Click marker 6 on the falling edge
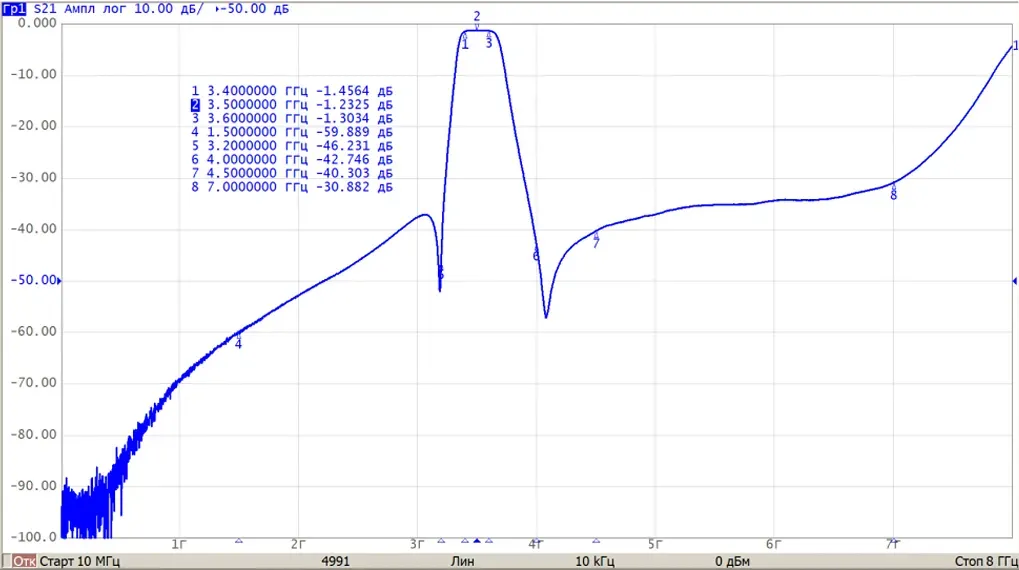This screenshot has height=570, width=1019. point(535,254)
